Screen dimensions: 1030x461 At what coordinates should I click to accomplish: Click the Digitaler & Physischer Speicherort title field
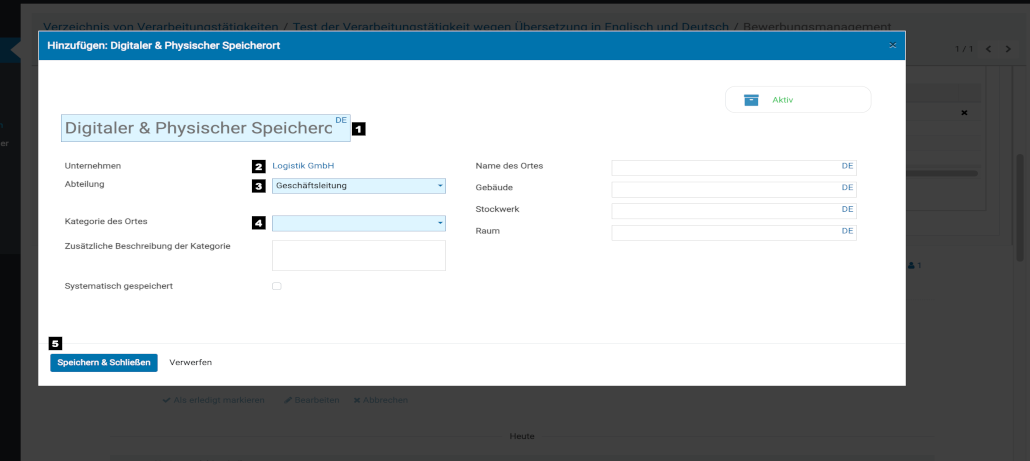pyautogui.click(x=197, y=129)
